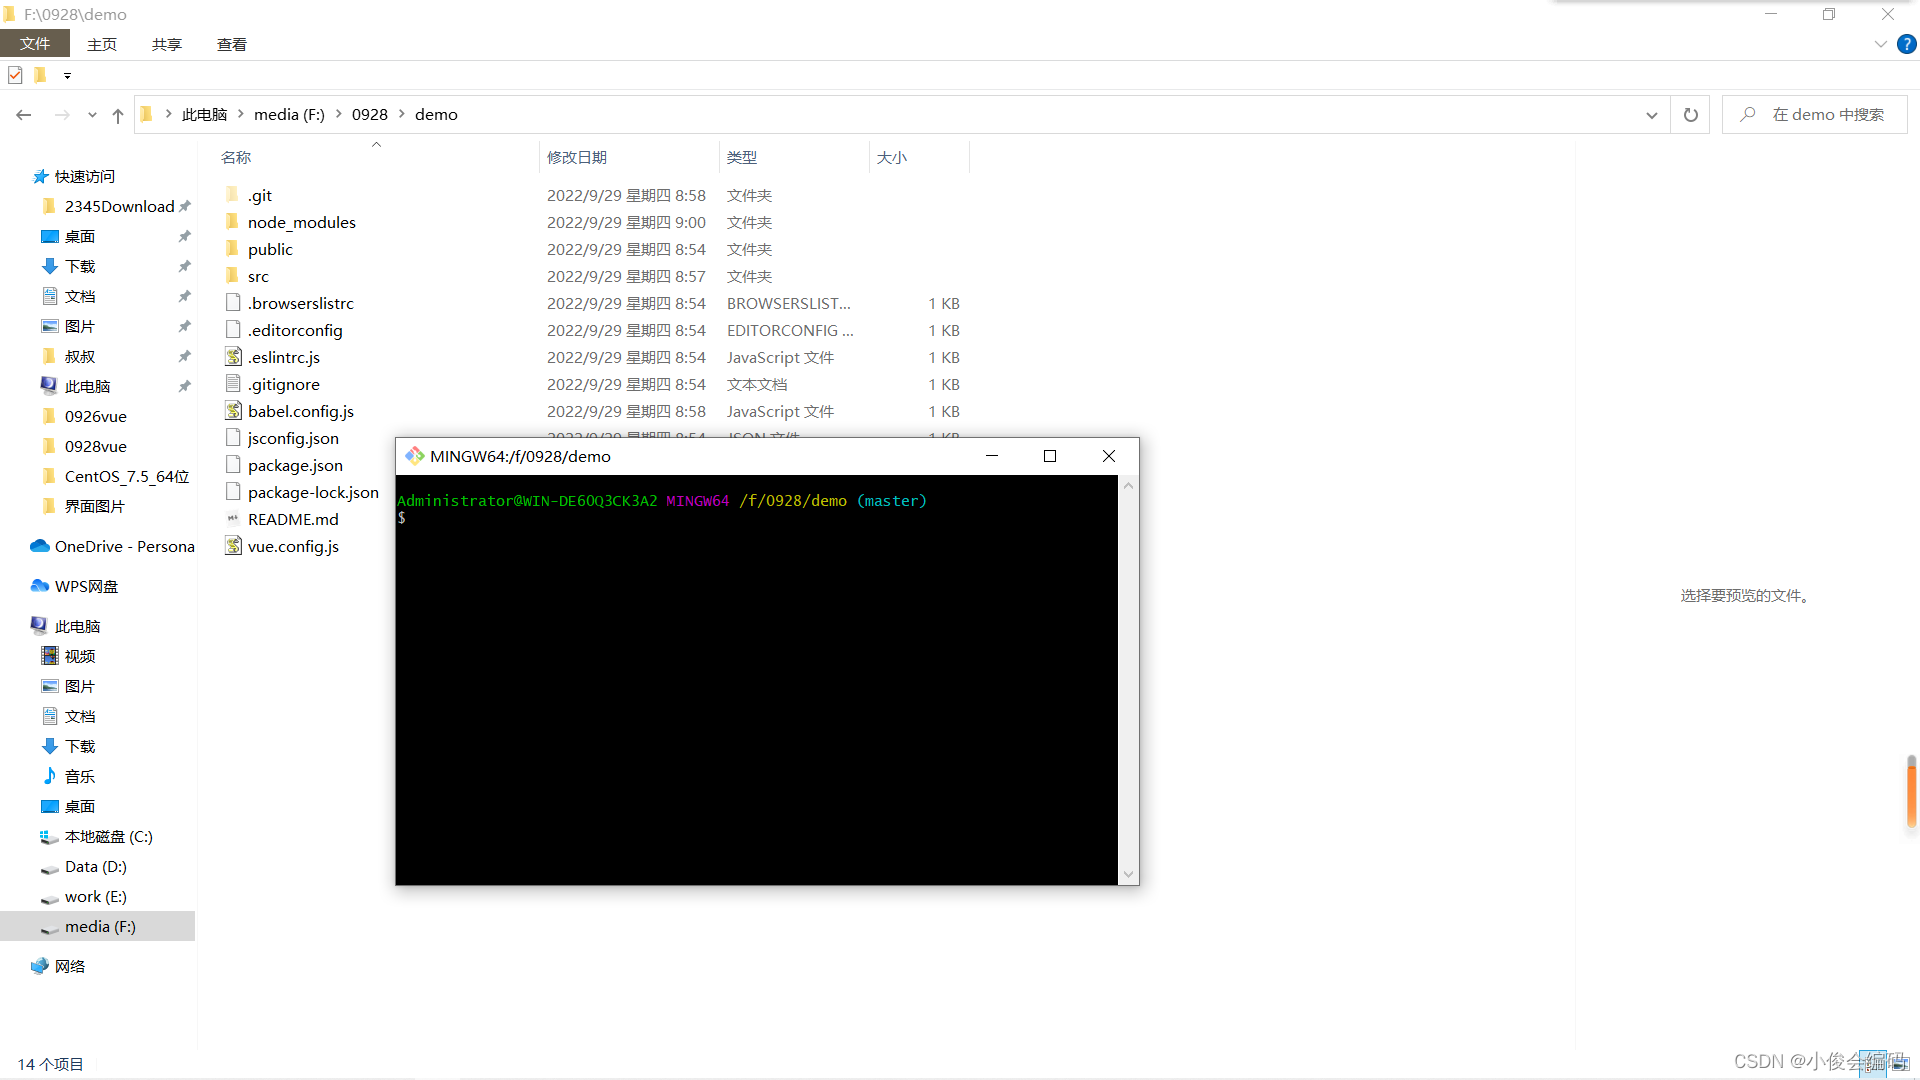Click the forward navigation arrow
Image resolution: width=1920 pixels, height=1080 pixels.
(x=62, y=115)
